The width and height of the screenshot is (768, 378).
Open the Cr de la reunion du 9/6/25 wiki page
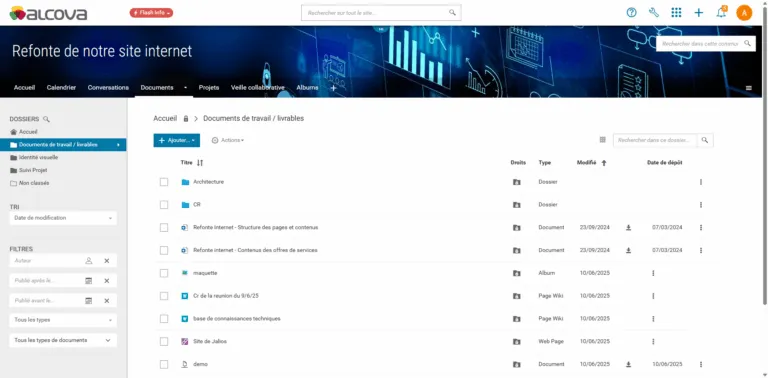(x=226, y=296)
